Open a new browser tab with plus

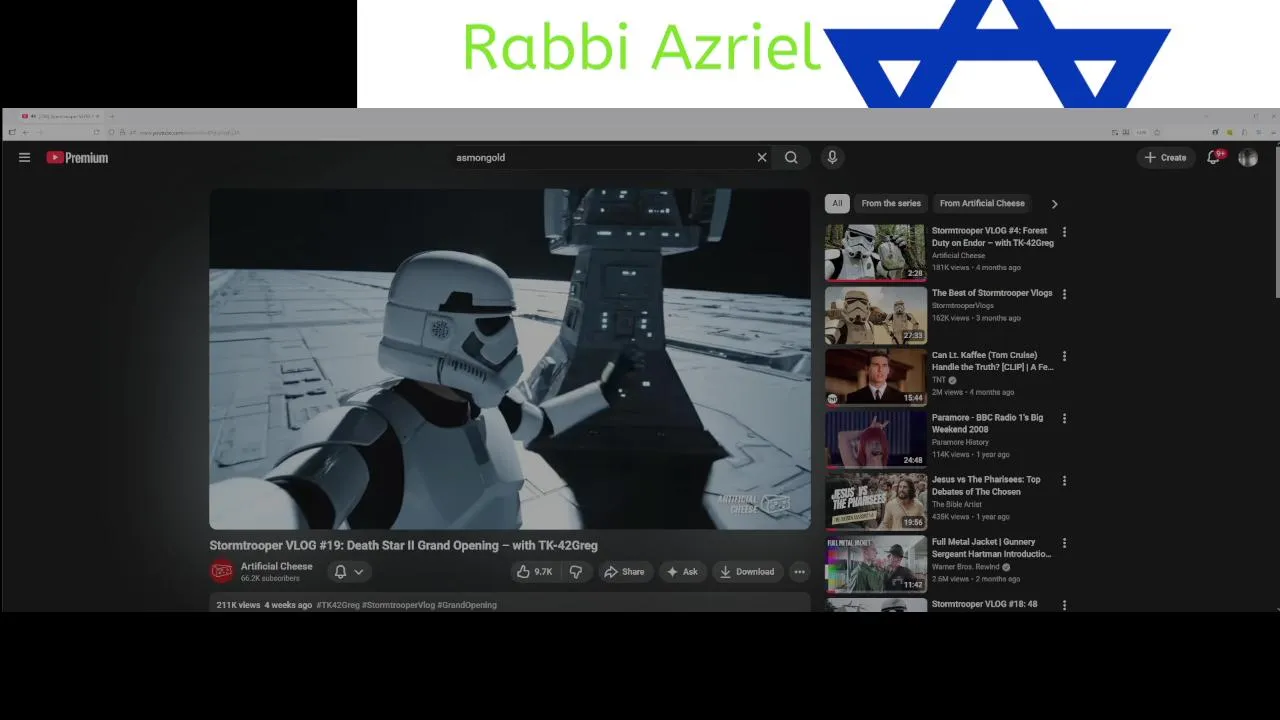click(111, 116)
